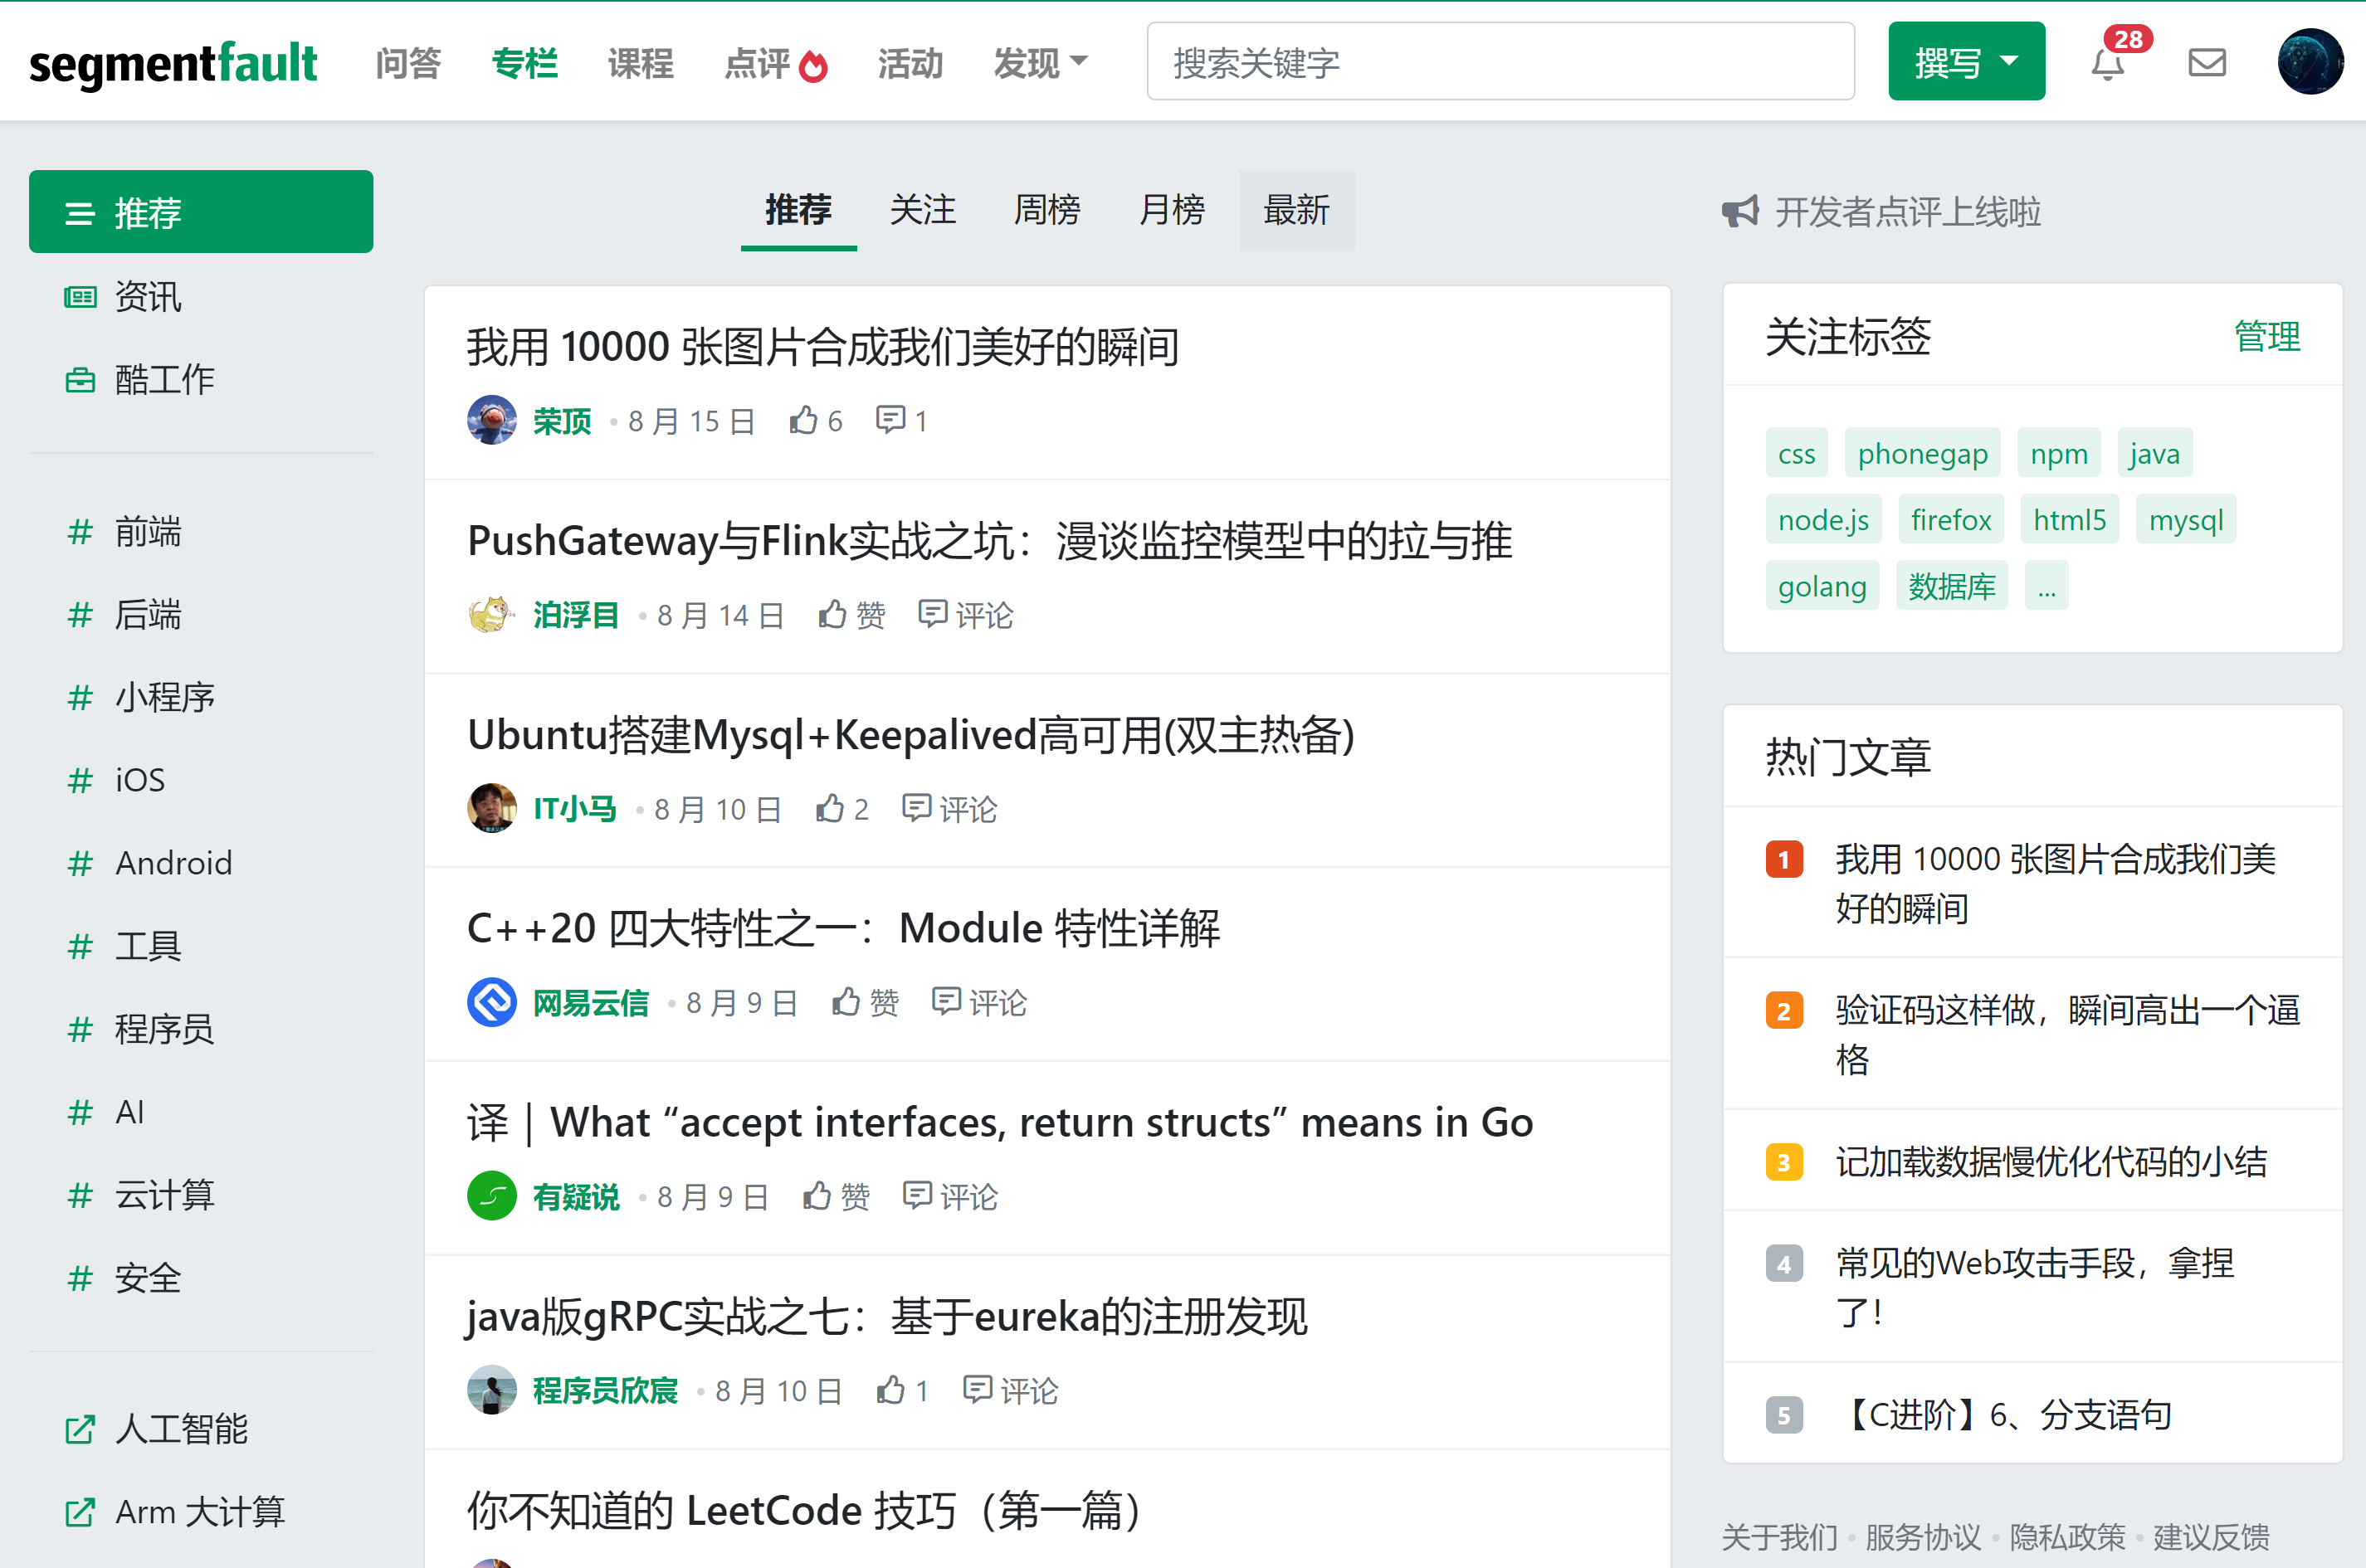The image size is (2366, 1568).
Task: Click 管理 to manage followed tags
Action: [2266, 337]
